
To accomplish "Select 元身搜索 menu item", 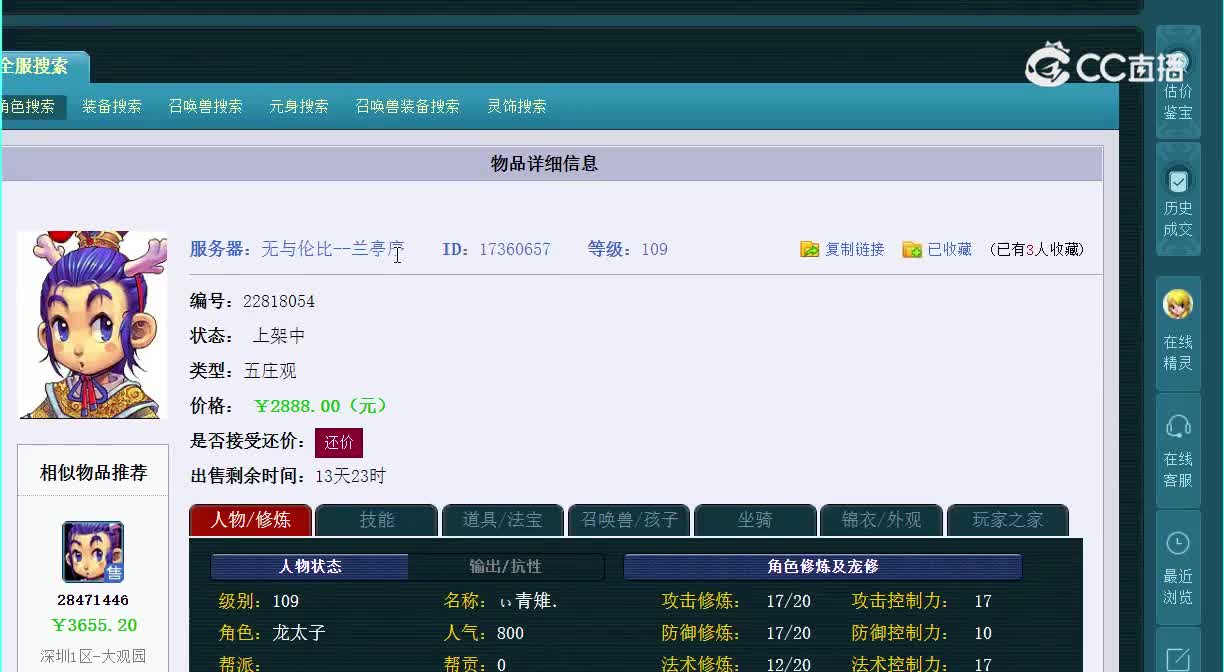I will tap(299, 106).
